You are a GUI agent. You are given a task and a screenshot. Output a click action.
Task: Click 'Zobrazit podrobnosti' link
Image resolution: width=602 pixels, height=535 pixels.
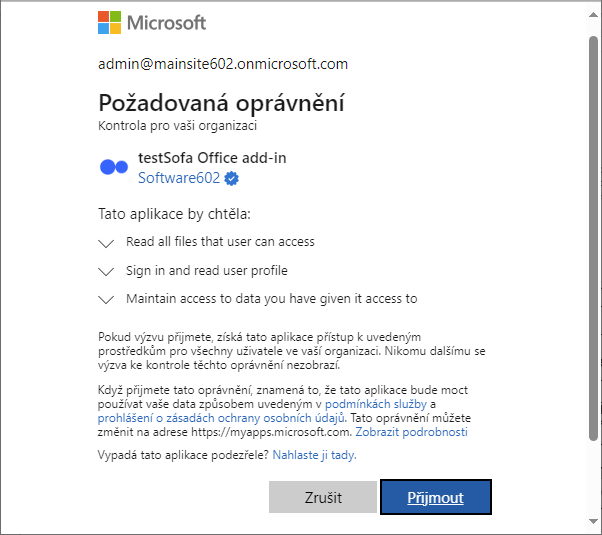(413, 432)
